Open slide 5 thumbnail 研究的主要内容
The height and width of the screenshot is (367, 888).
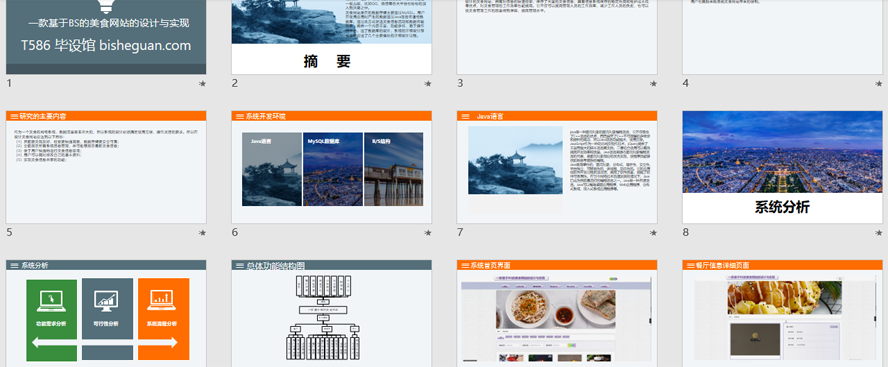tap(106, 167)
